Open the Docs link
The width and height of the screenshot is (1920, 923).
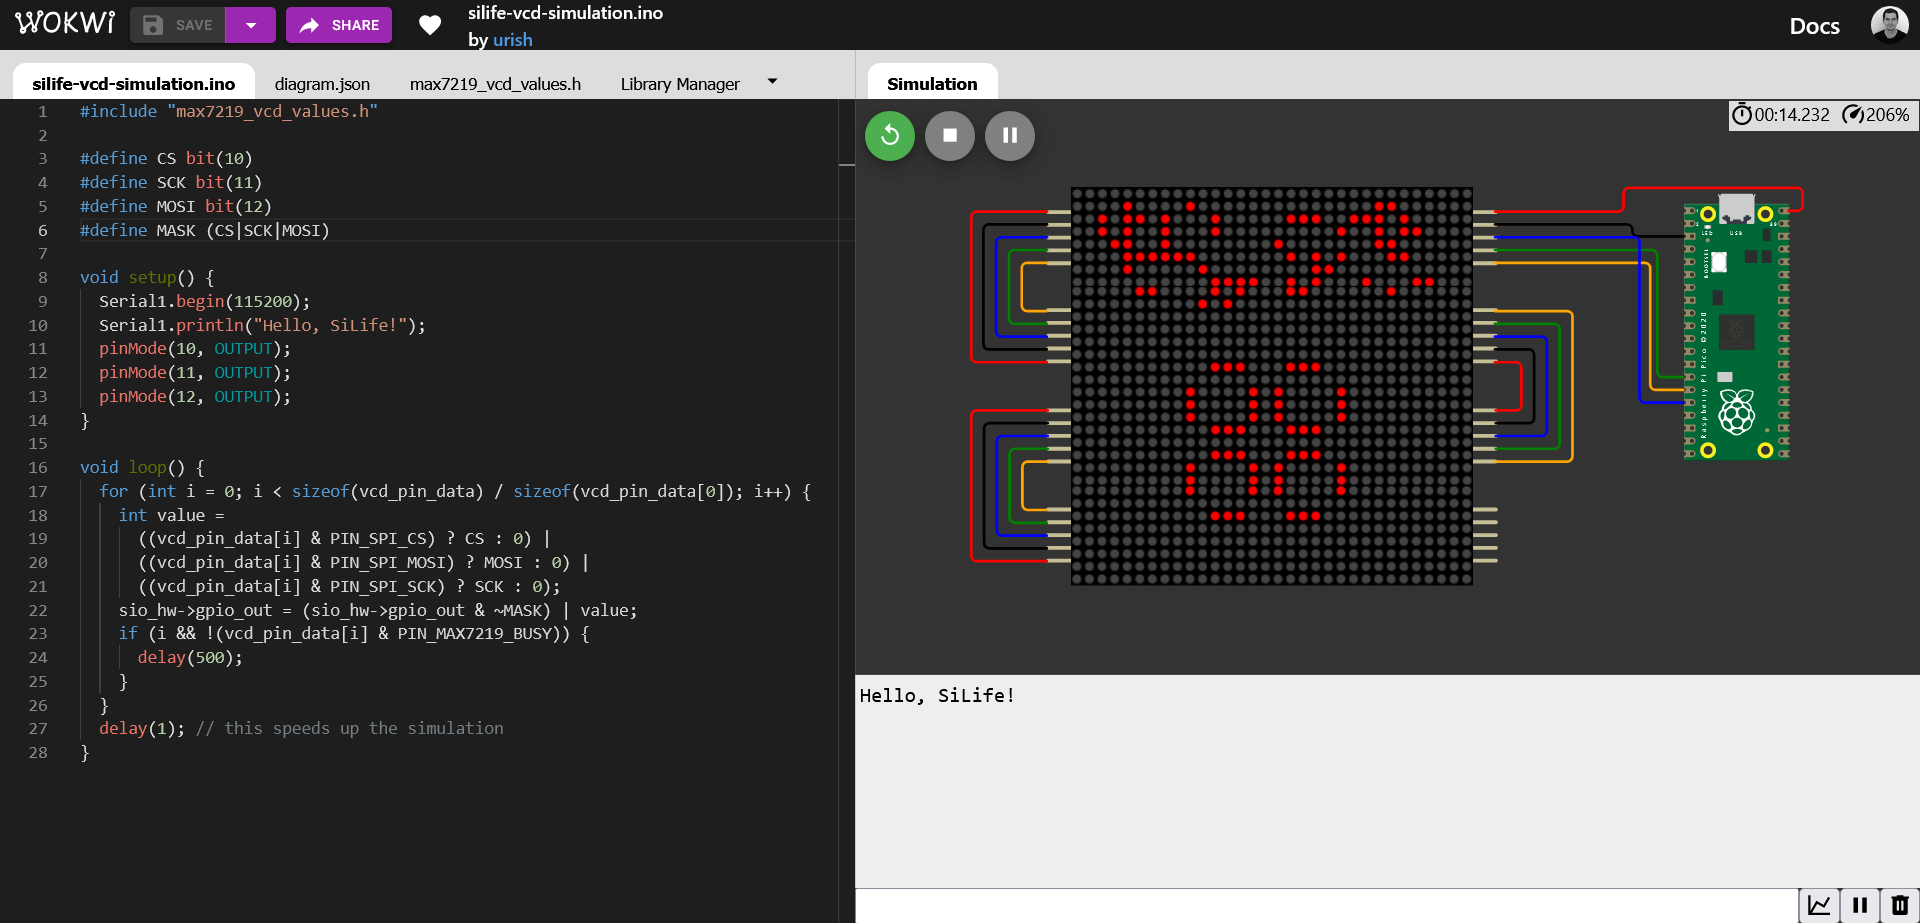click(x=1814, y=26)
